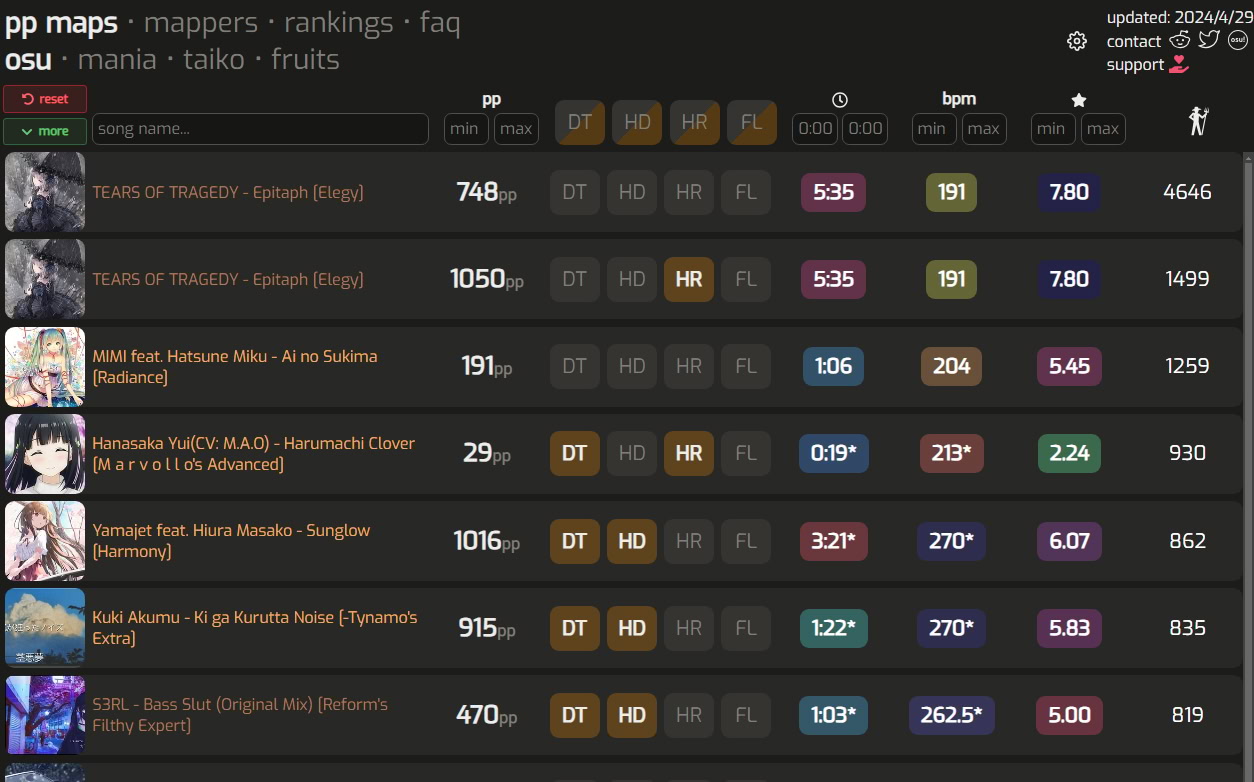1254x782 pixels.
Task: Click the support heart-in-hand icon
Action: (x=1179, y=64)
